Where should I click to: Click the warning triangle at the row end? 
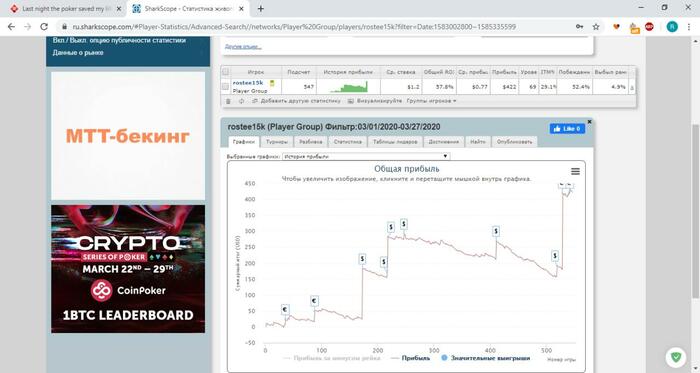632,88
